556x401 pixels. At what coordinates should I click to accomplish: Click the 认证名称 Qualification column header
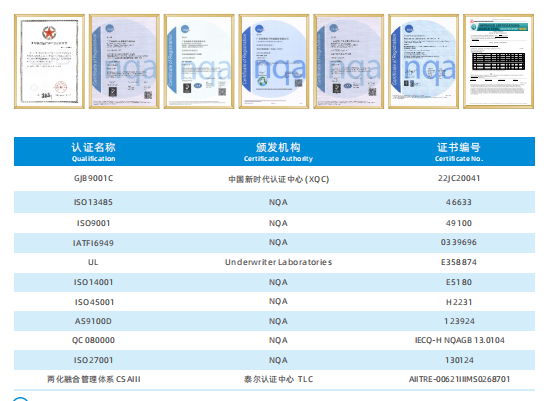point(94,152)
